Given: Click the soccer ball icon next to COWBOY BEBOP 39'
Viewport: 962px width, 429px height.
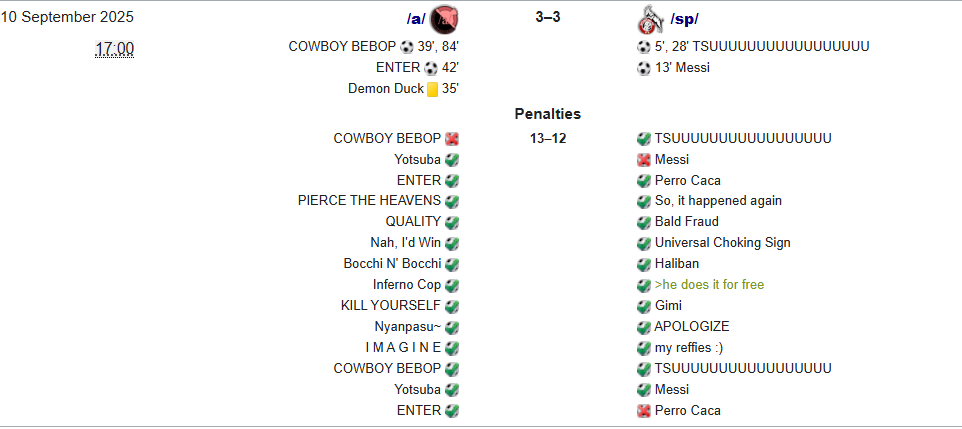Looking at the screenshot, I should pos(407,47).
